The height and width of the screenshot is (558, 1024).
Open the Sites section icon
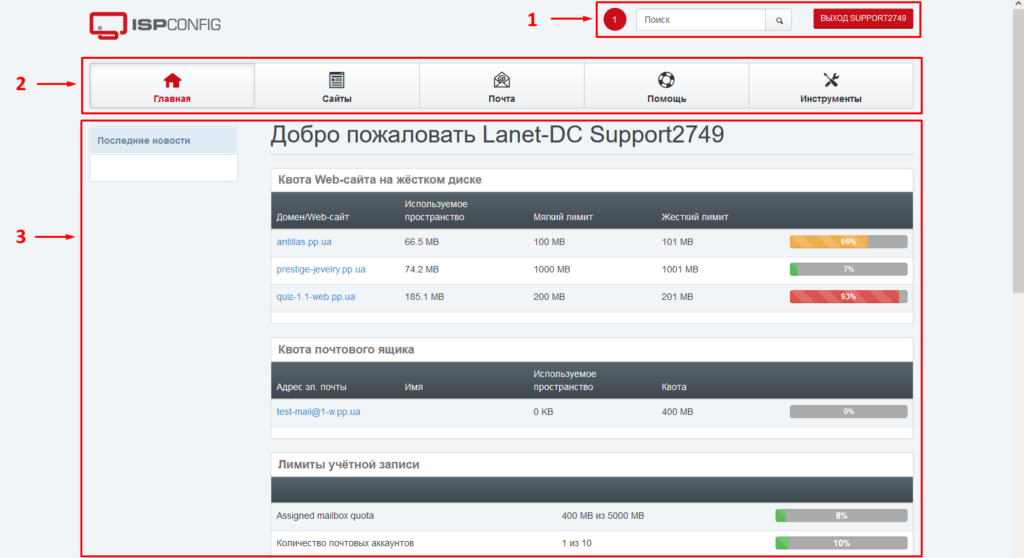337,80
